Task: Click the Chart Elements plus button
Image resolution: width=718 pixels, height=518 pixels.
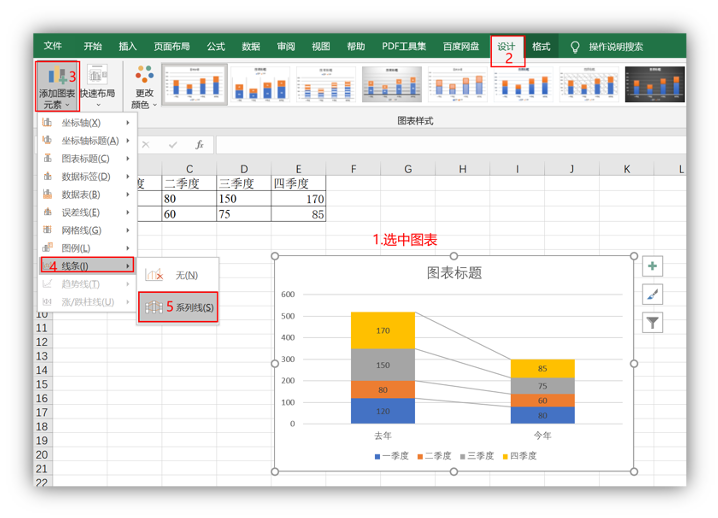Action: [653, 266]
